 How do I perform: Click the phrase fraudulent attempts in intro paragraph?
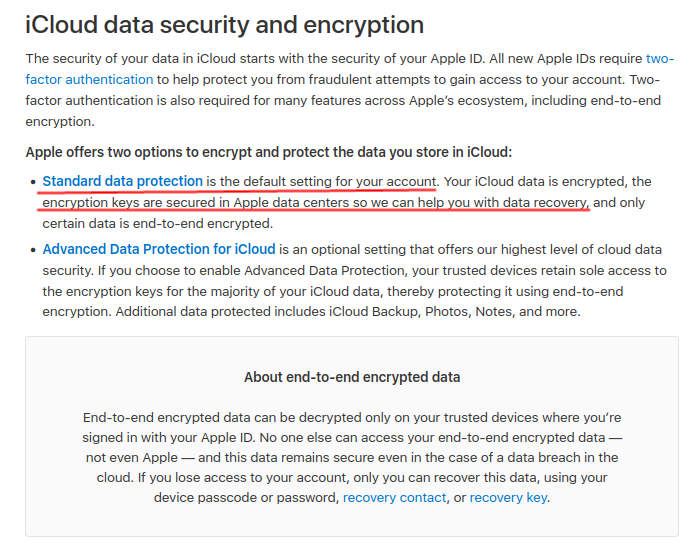coord(371,80)
